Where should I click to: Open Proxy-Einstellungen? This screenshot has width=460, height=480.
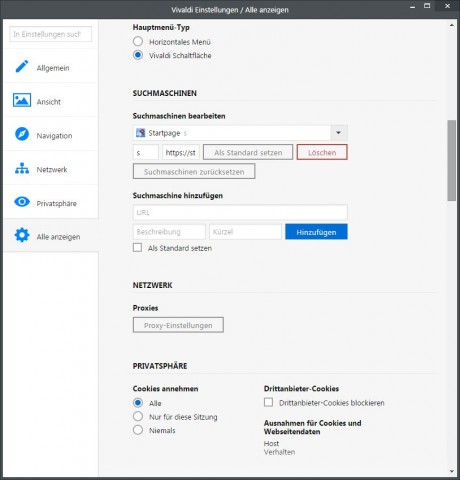(x=178, y=325)
